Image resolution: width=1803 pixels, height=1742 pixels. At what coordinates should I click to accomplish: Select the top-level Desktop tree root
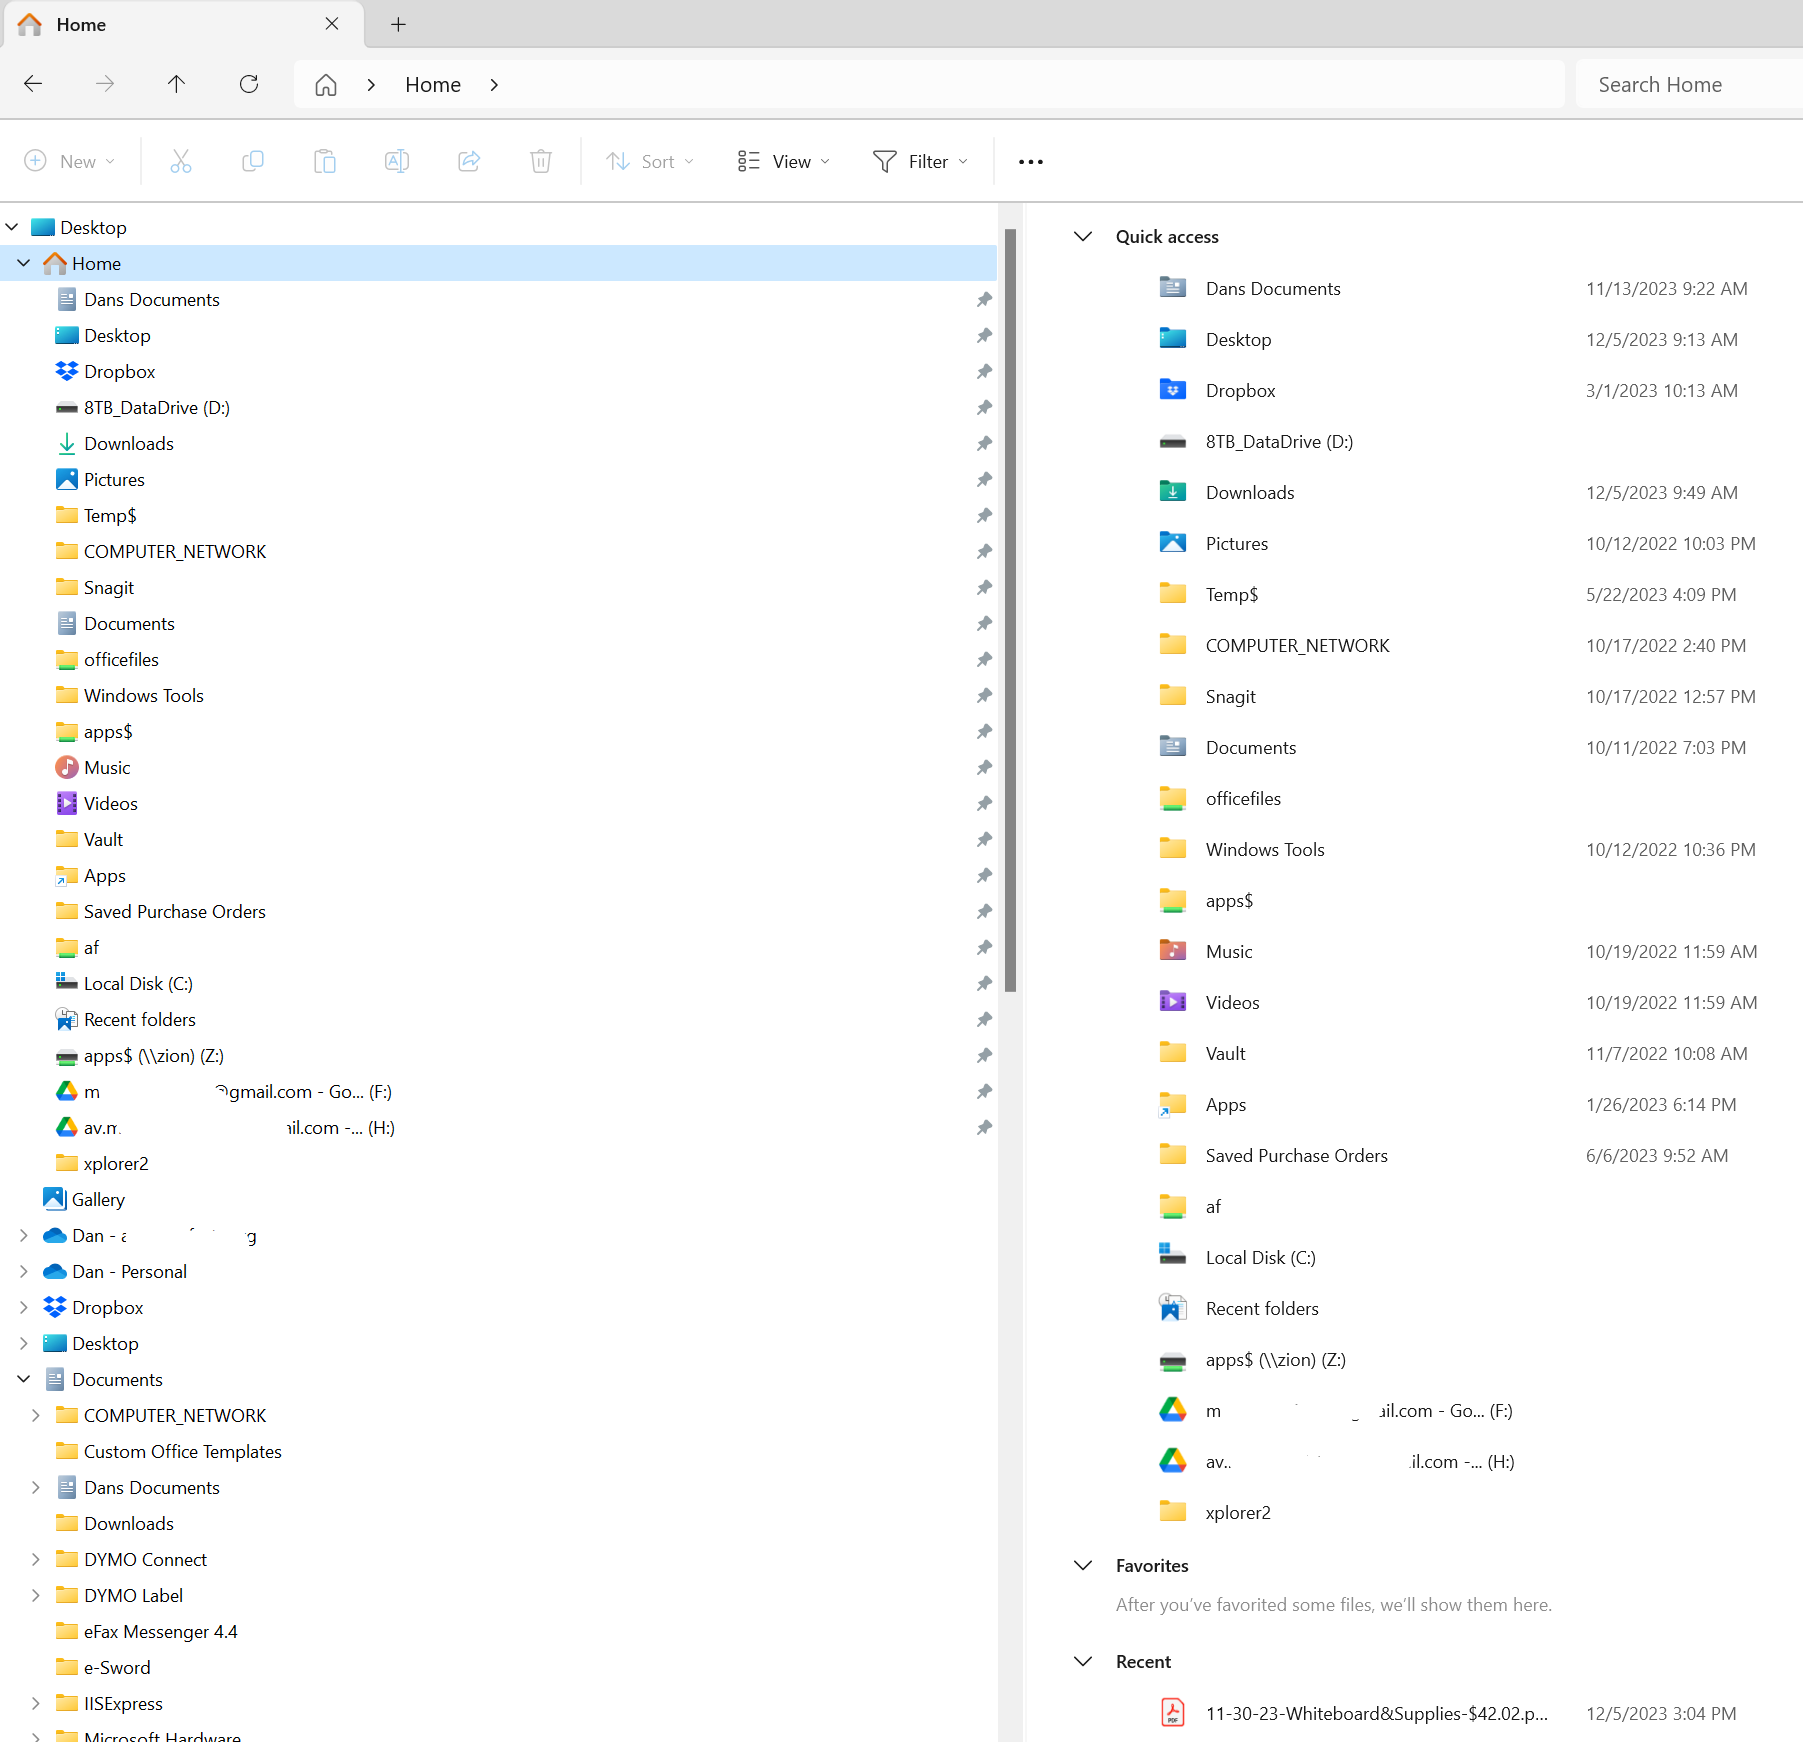pos(93,228)
